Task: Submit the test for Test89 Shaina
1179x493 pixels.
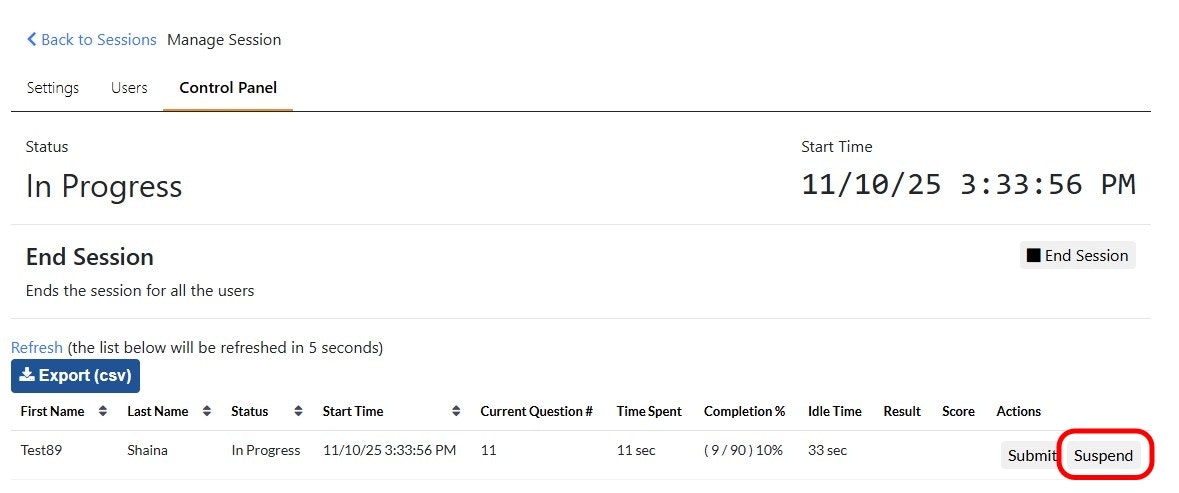Action: (x=1030, y=456)
